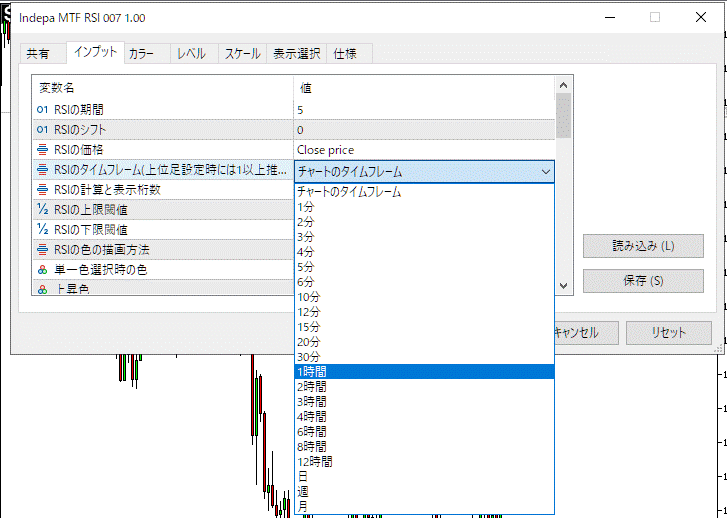Click the parameter list scroll down arrow
The image size is (727, 518).
point(563,286)
